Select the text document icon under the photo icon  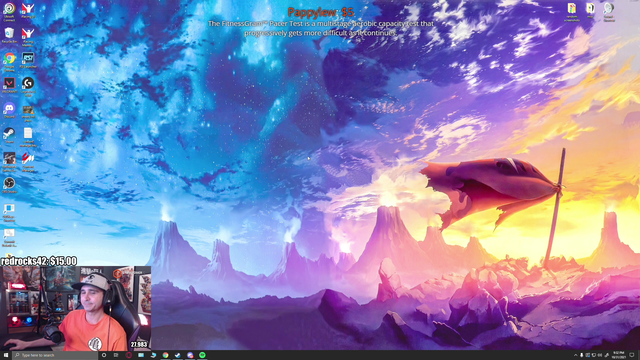(x=28, y=137)
